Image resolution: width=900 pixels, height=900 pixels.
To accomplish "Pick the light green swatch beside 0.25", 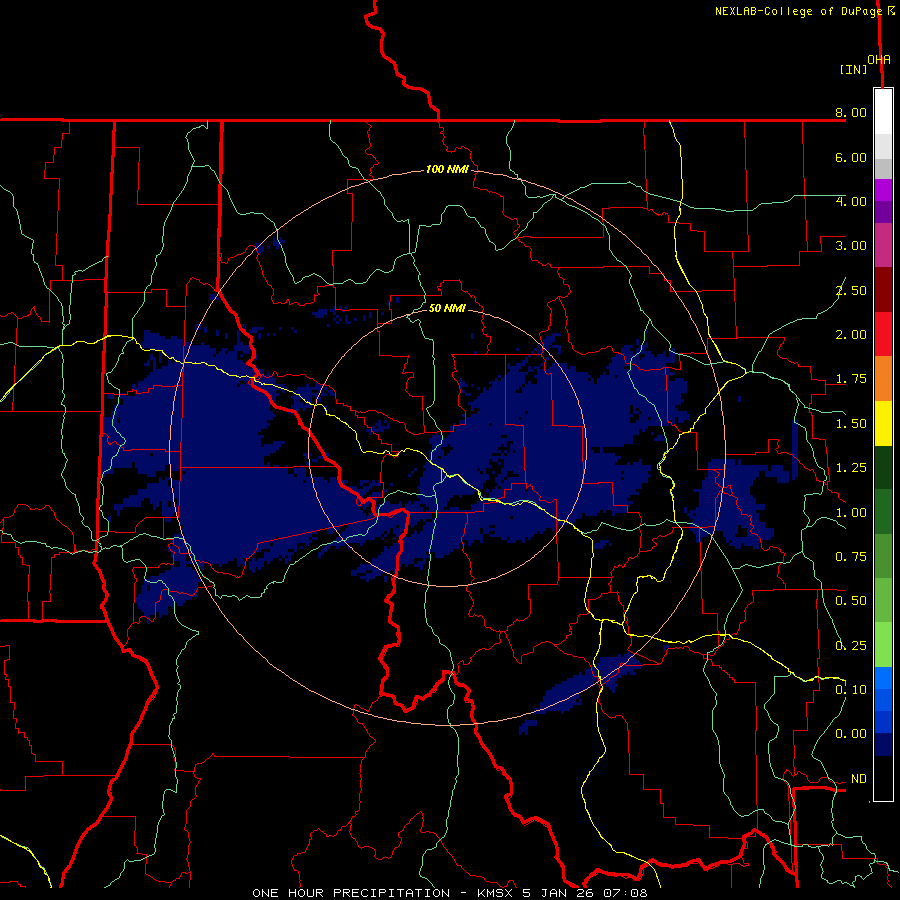I will [x=883, y=645].
